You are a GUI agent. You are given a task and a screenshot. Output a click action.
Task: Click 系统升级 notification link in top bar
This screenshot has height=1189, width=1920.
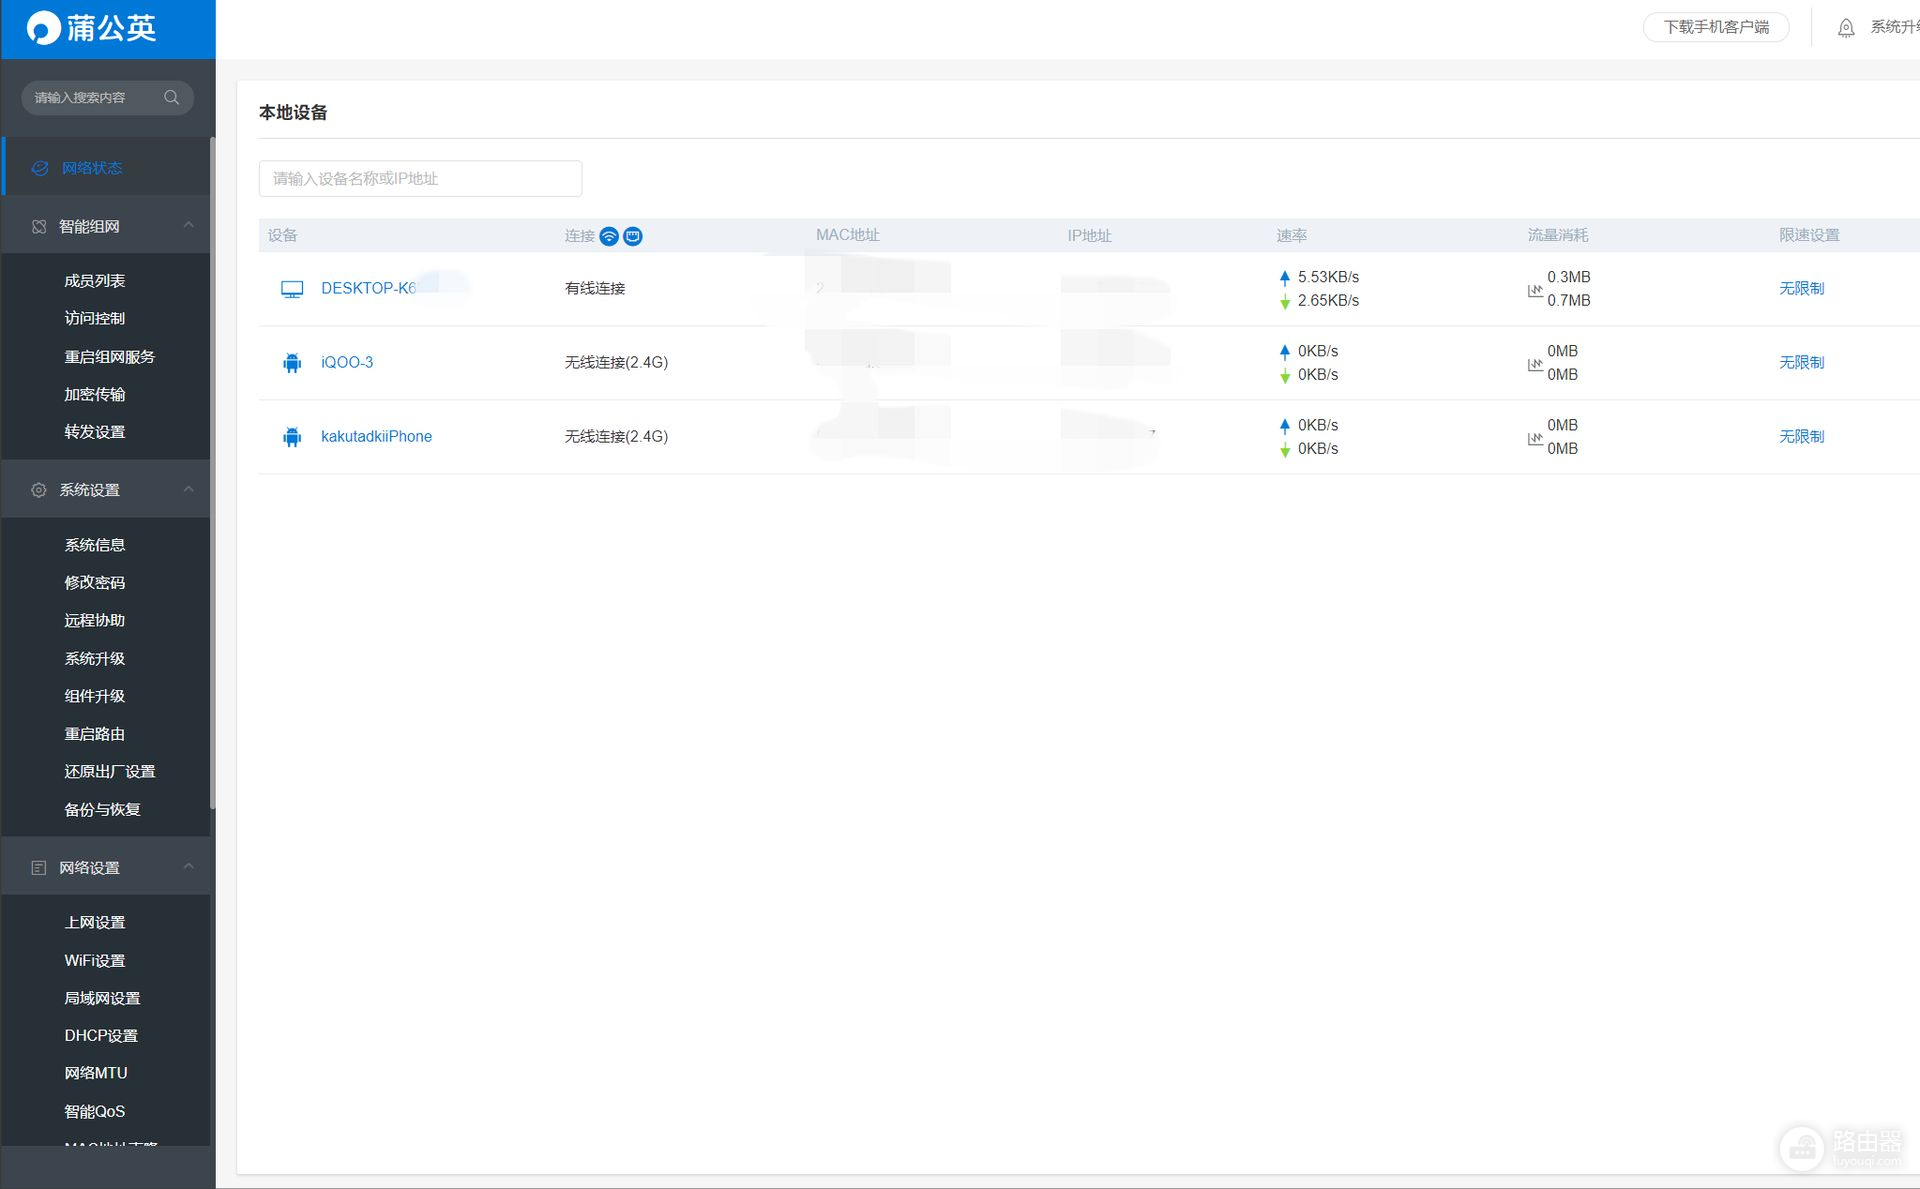point(1894,27)
